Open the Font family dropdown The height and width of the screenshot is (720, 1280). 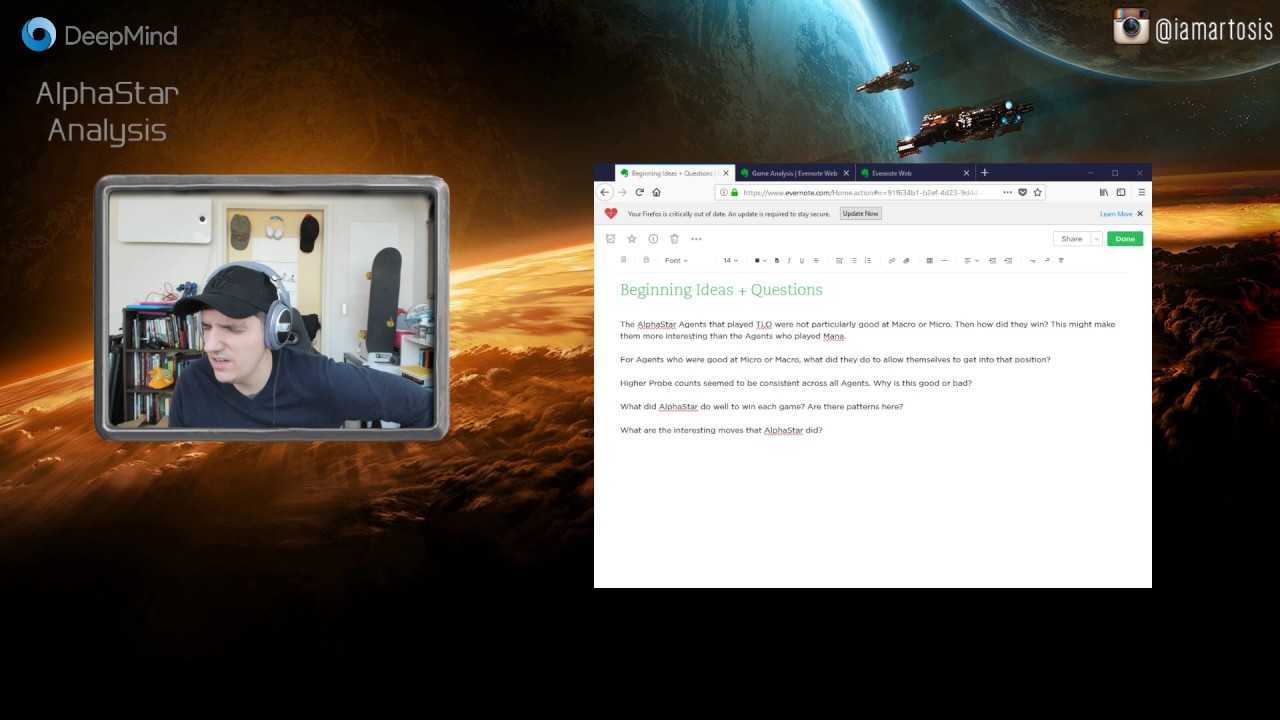pos(676,260)
